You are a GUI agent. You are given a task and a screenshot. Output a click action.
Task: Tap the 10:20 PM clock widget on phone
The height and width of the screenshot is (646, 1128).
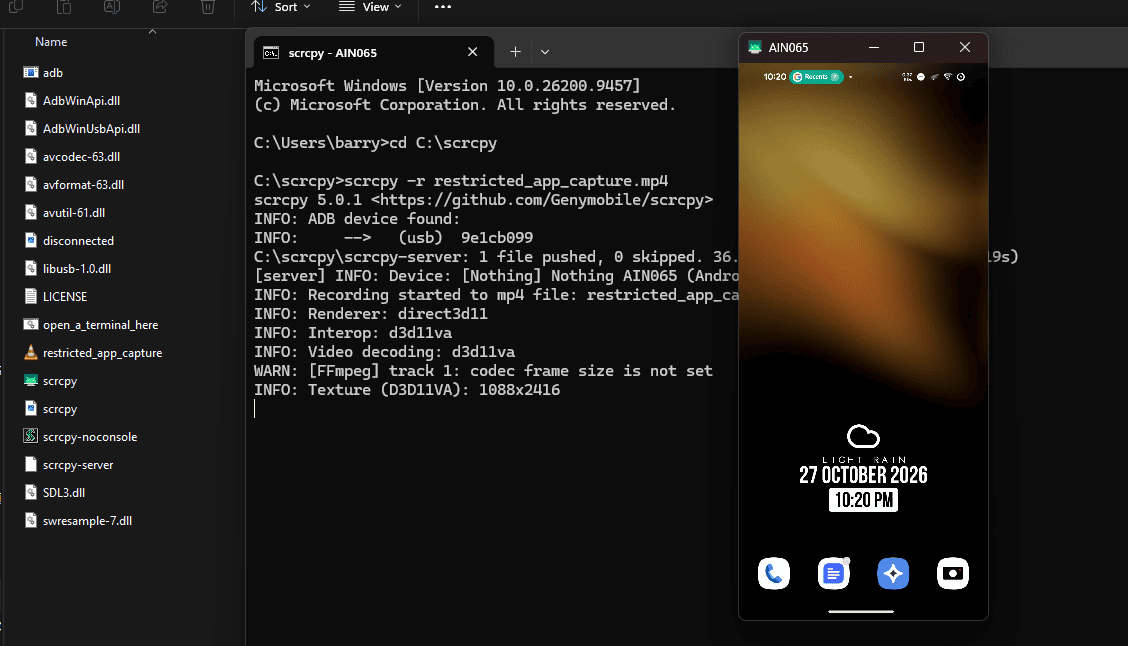(x=863, y=500)
